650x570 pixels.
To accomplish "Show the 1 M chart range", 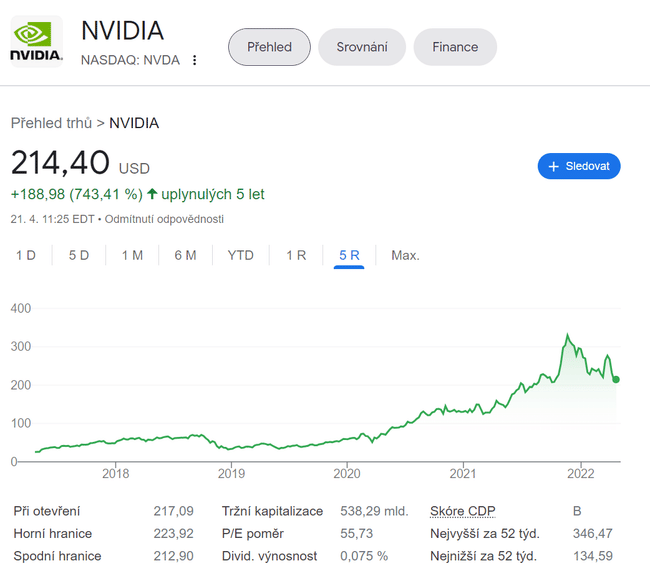I will tap(132, 255).
